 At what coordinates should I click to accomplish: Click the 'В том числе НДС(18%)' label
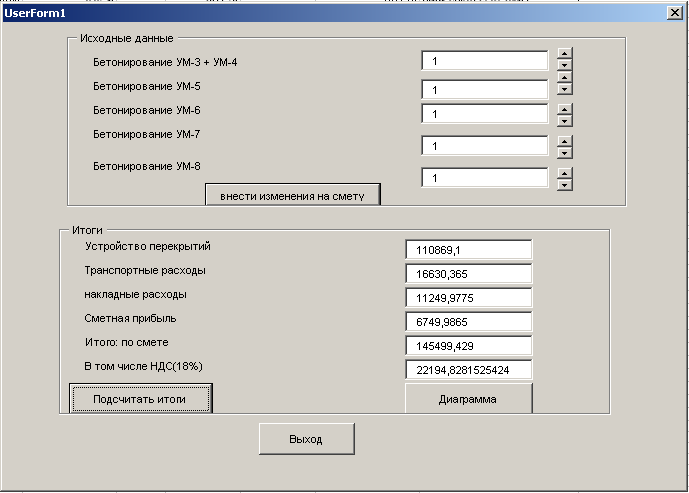tap(143, 366)
